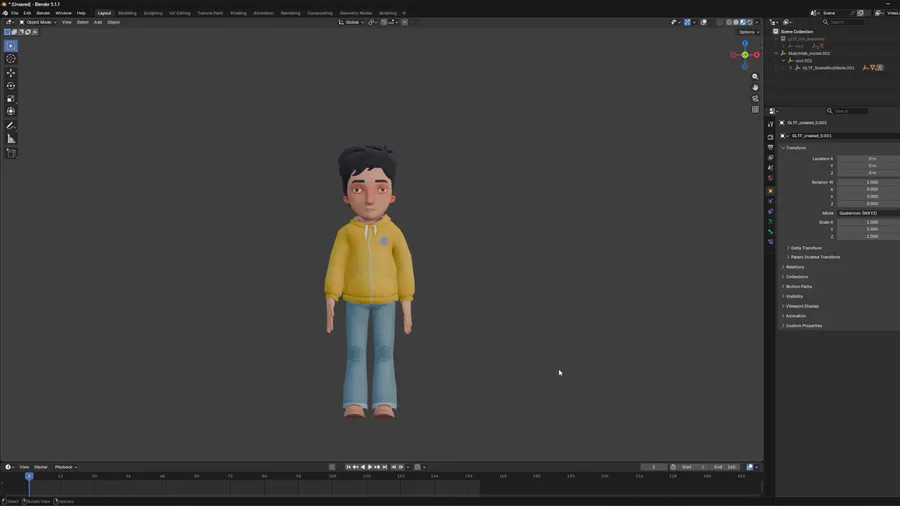900x506 pixels.
Task: Open the Output properties tab icon
Action: point(770,147)
